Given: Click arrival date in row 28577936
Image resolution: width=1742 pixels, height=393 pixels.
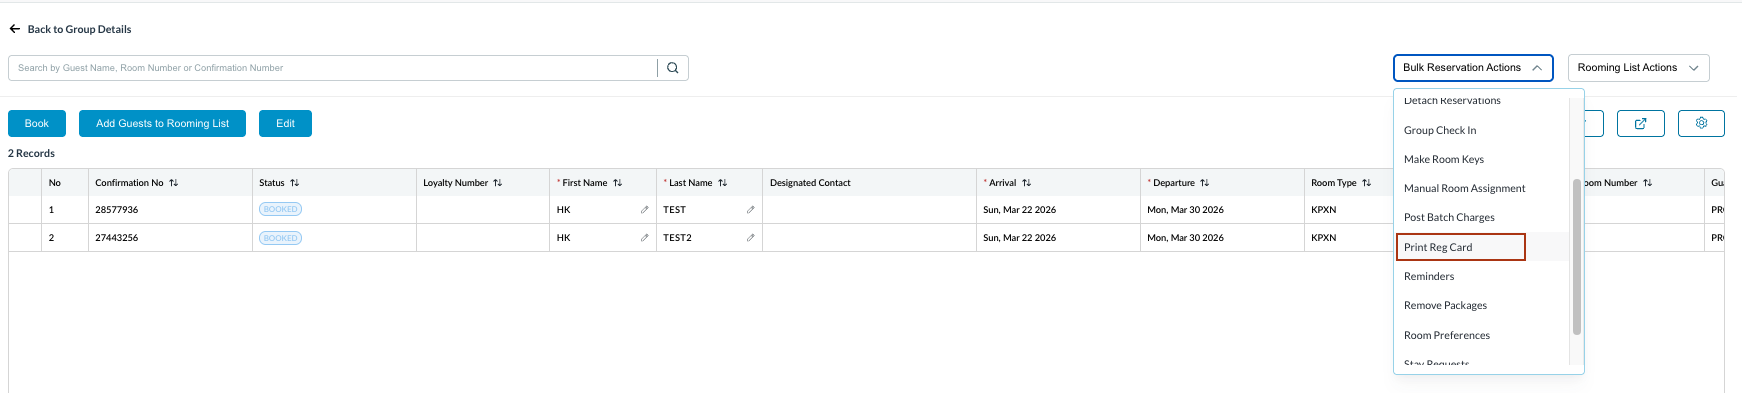Looking at the screenshot, I should (1019, 210).
